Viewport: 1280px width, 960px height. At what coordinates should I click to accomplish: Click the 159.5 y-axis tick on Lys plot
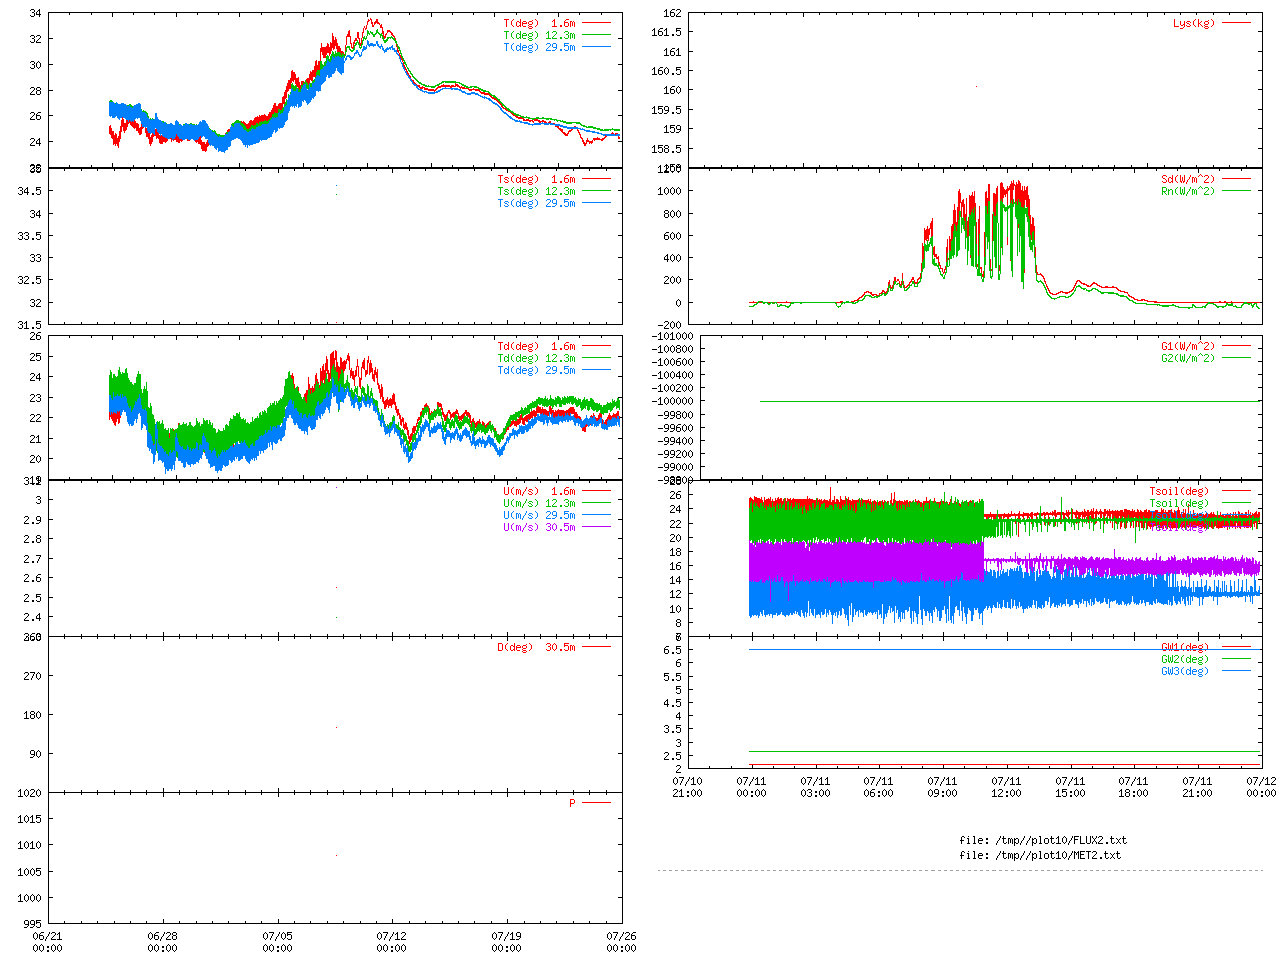[666, 110]
